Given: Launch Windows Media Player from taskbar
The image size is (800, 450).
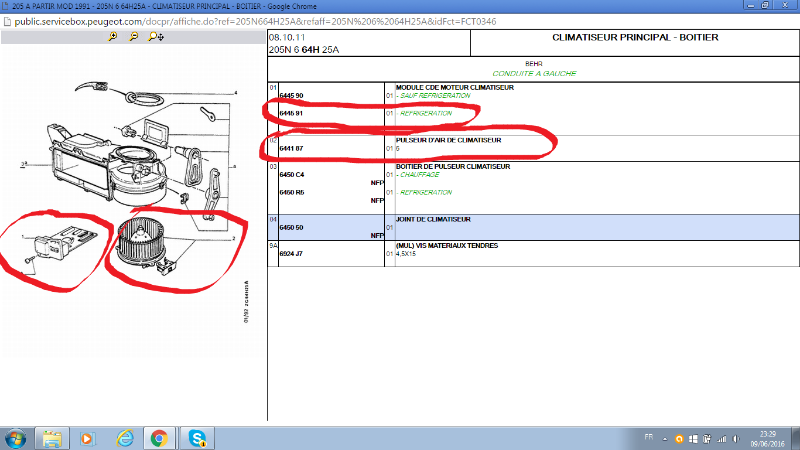Looking at the screenshot, I should (87, 439).
